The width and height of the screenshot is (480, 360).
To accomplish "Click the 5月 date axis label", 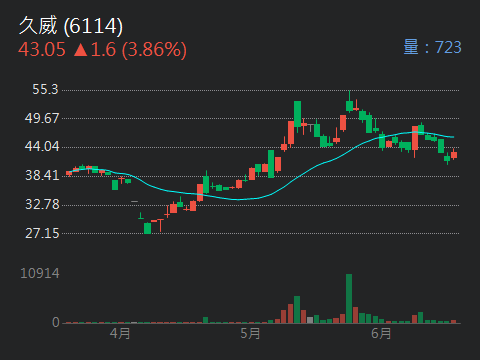I will click(x=250, y=333).
